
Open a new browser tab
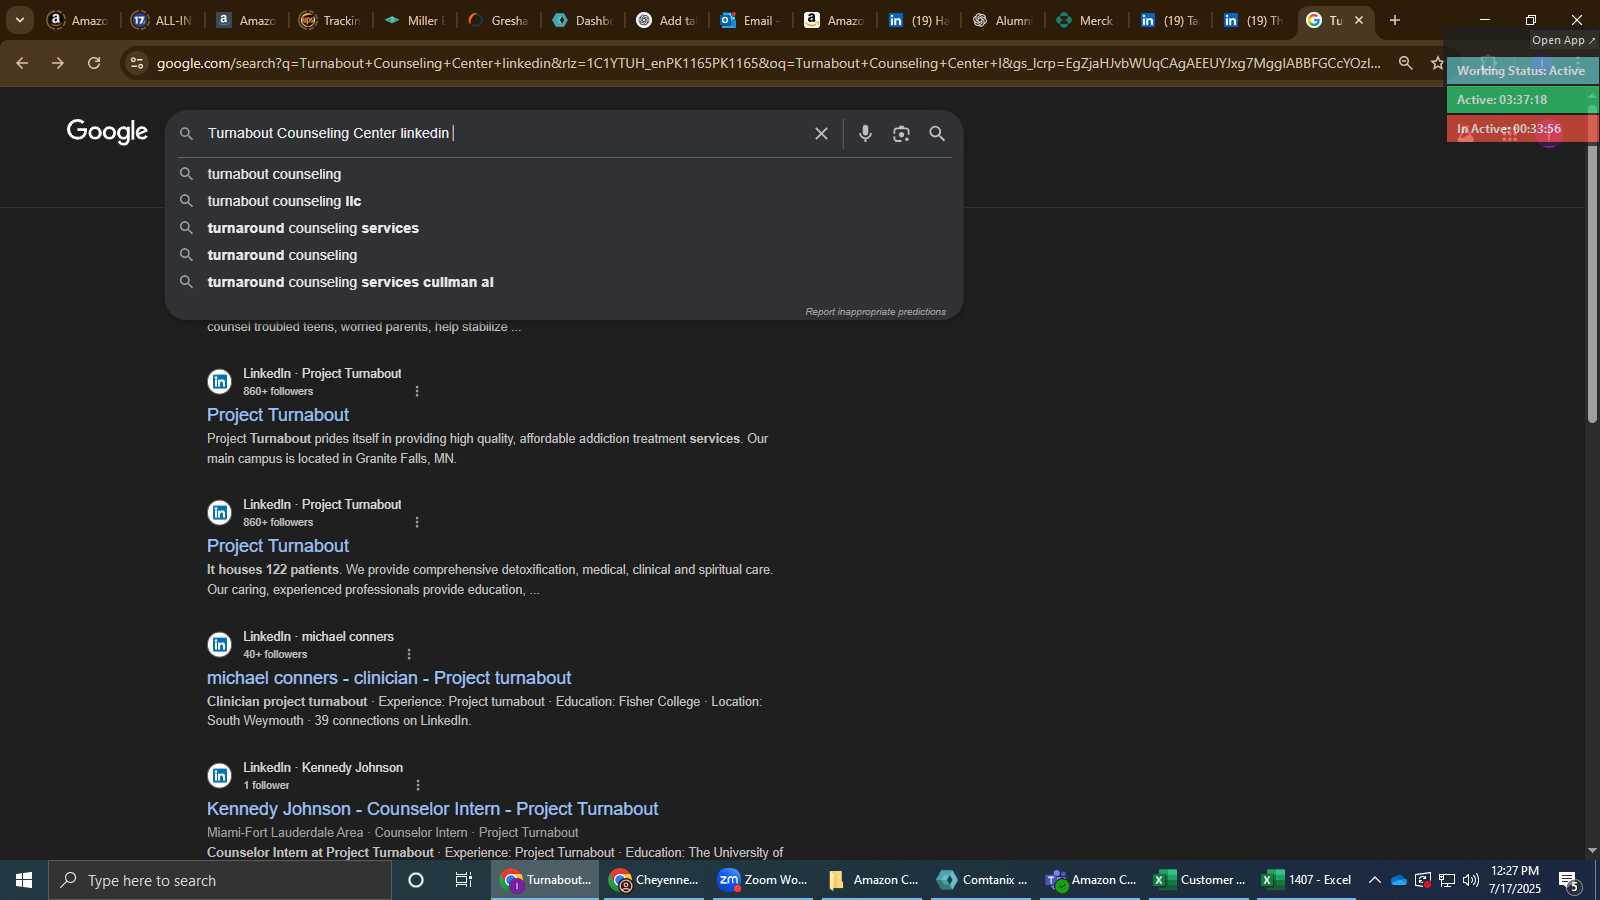[1395, 20]
